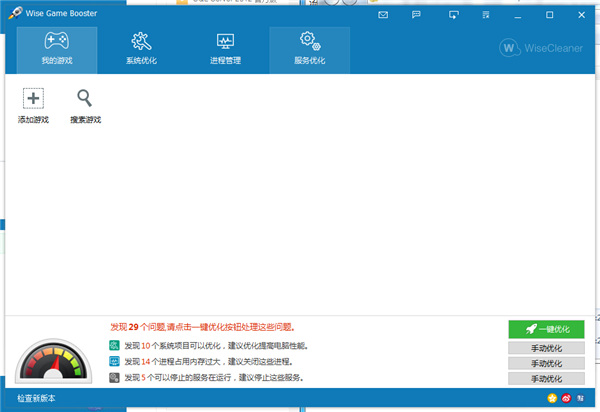Open the mail envelope icon in title bar
Viewport: 600px width, 412px height.
[383, 15]
